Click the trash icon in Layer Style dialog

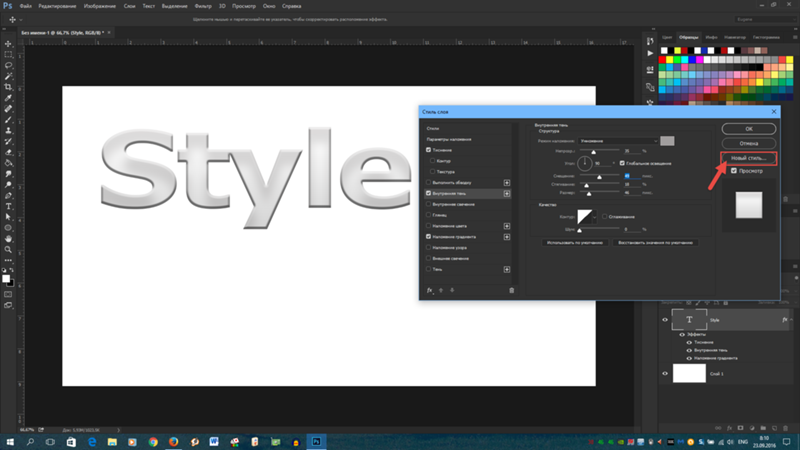click(x=511, y=290)
